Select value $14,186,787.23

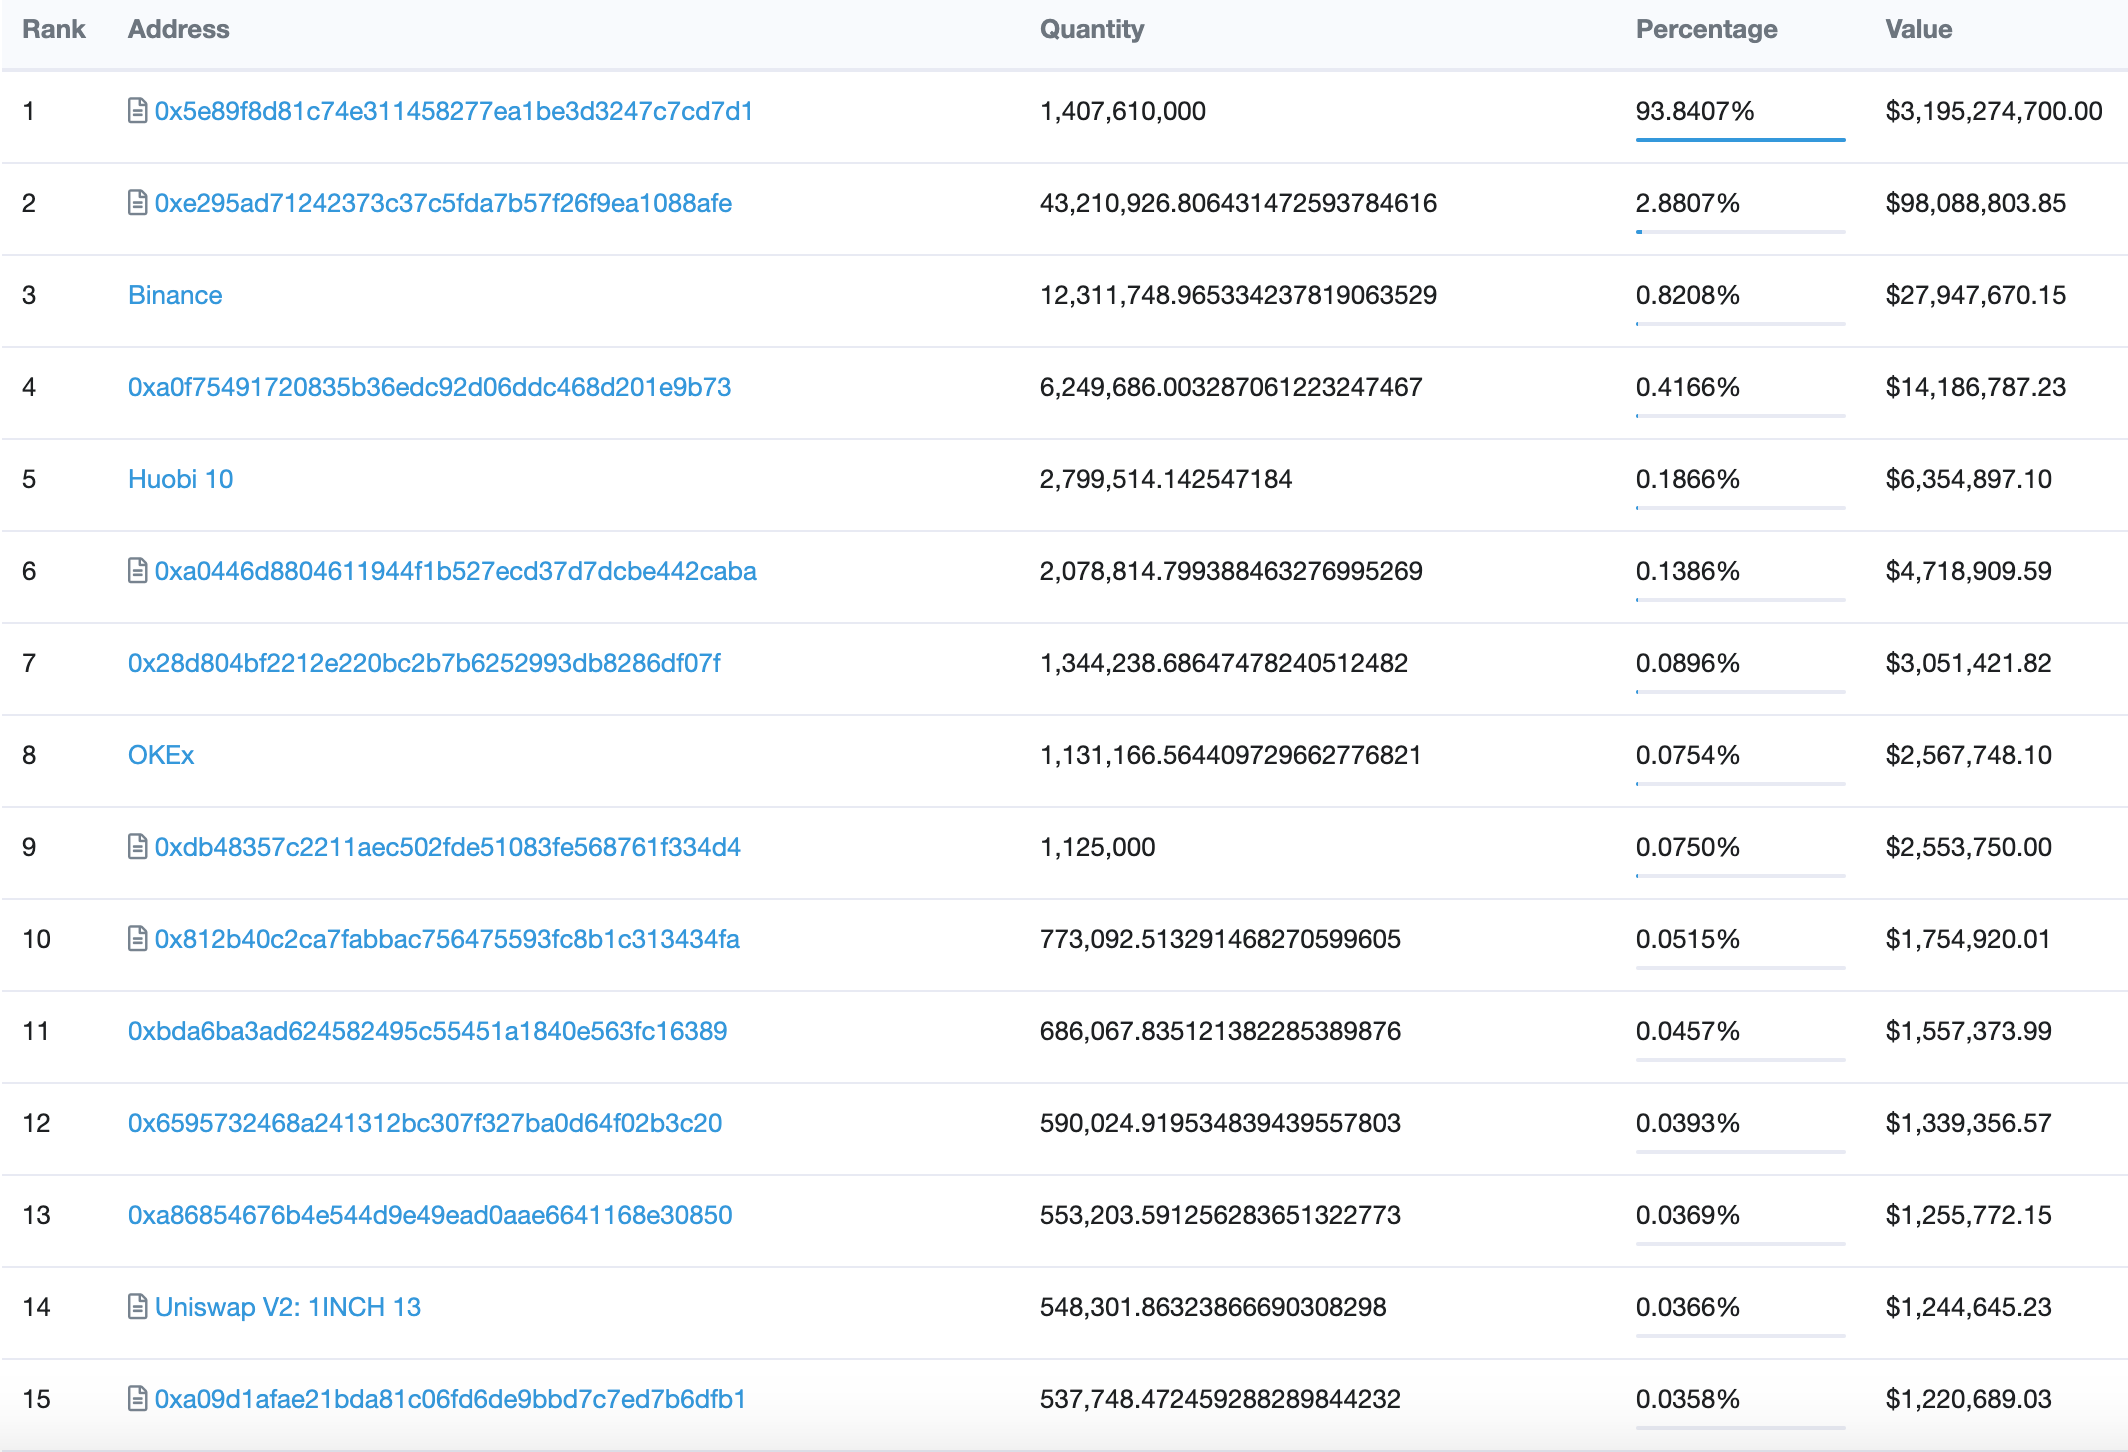pos(1976,387)
